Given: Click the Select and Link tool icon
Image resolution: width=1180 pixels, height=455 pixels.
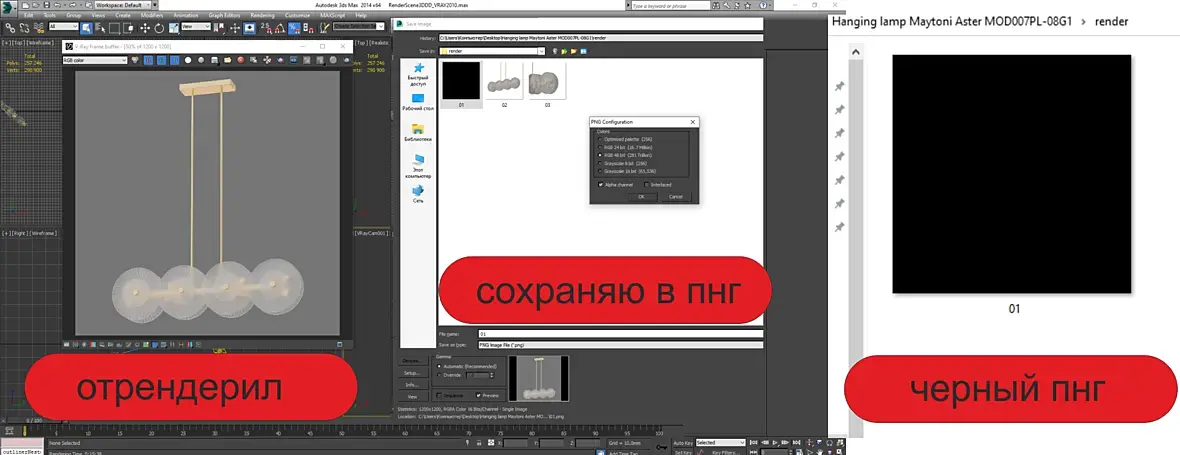Looking at the screenshot, I should (10, 28).
